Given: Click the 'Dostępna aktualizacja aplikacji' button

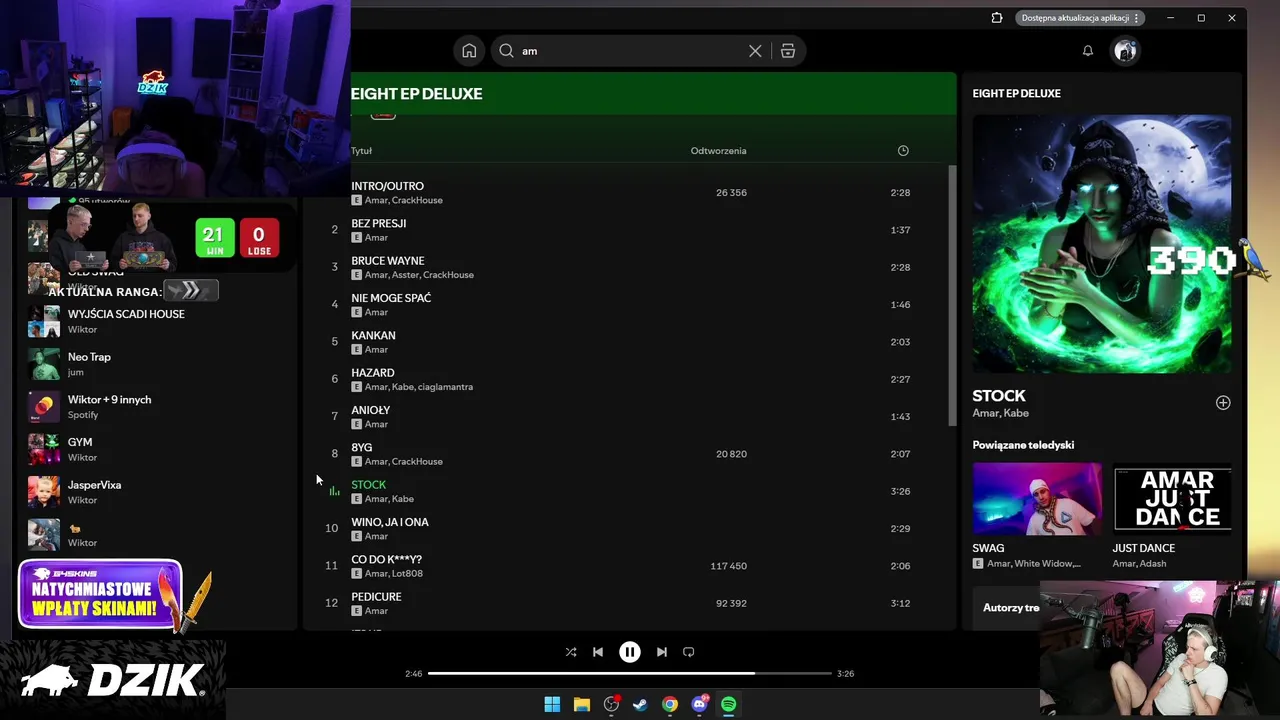Looking at the screenshot, I should (1081, 18).
